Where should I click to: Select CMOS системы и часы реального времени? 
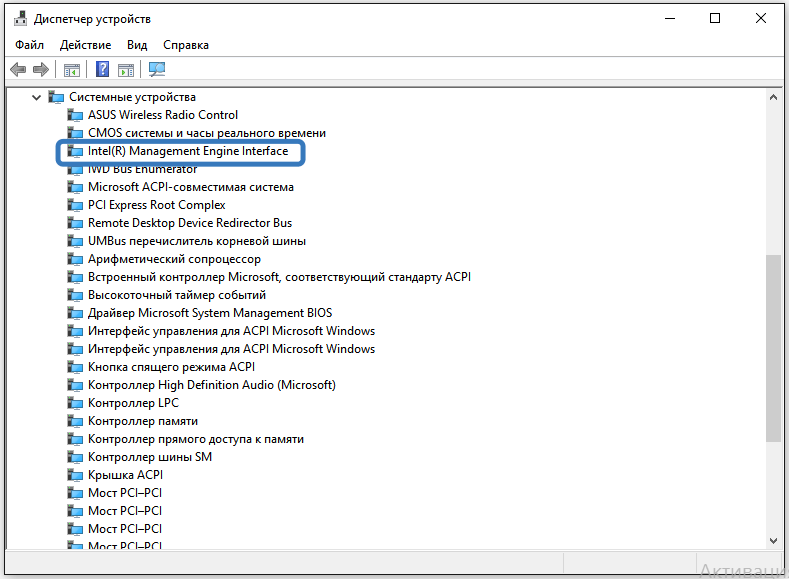pyautogui.click(x=207, y=133)
